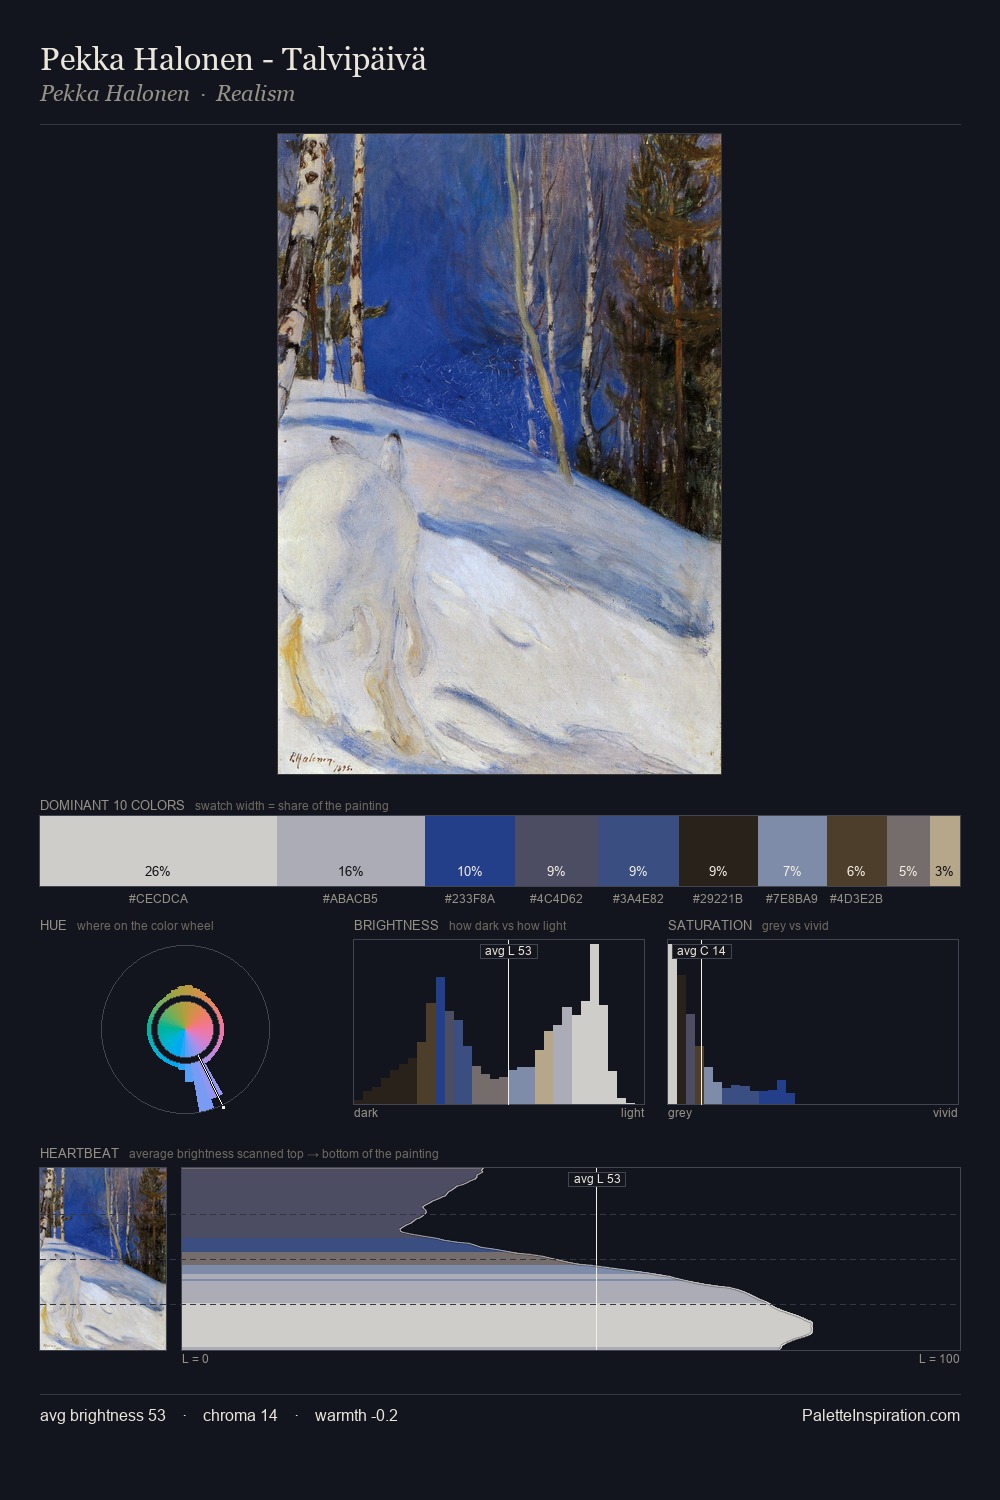Image resolution: width=1000 pixels, height=1500 pixels.
Task: Click the '#29221B' hex code label
Action: (x=718, y=899)
